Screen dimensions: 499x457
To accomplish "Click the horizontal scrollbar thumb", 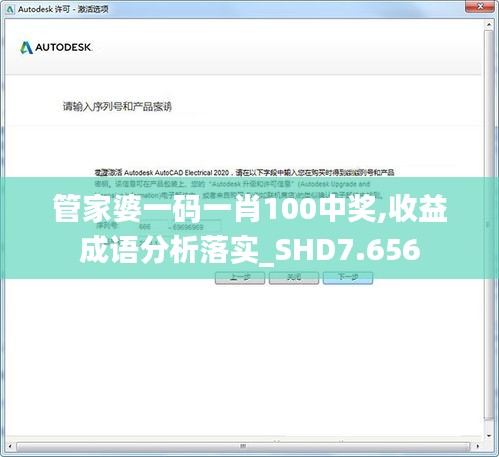I will coord(243,446).
